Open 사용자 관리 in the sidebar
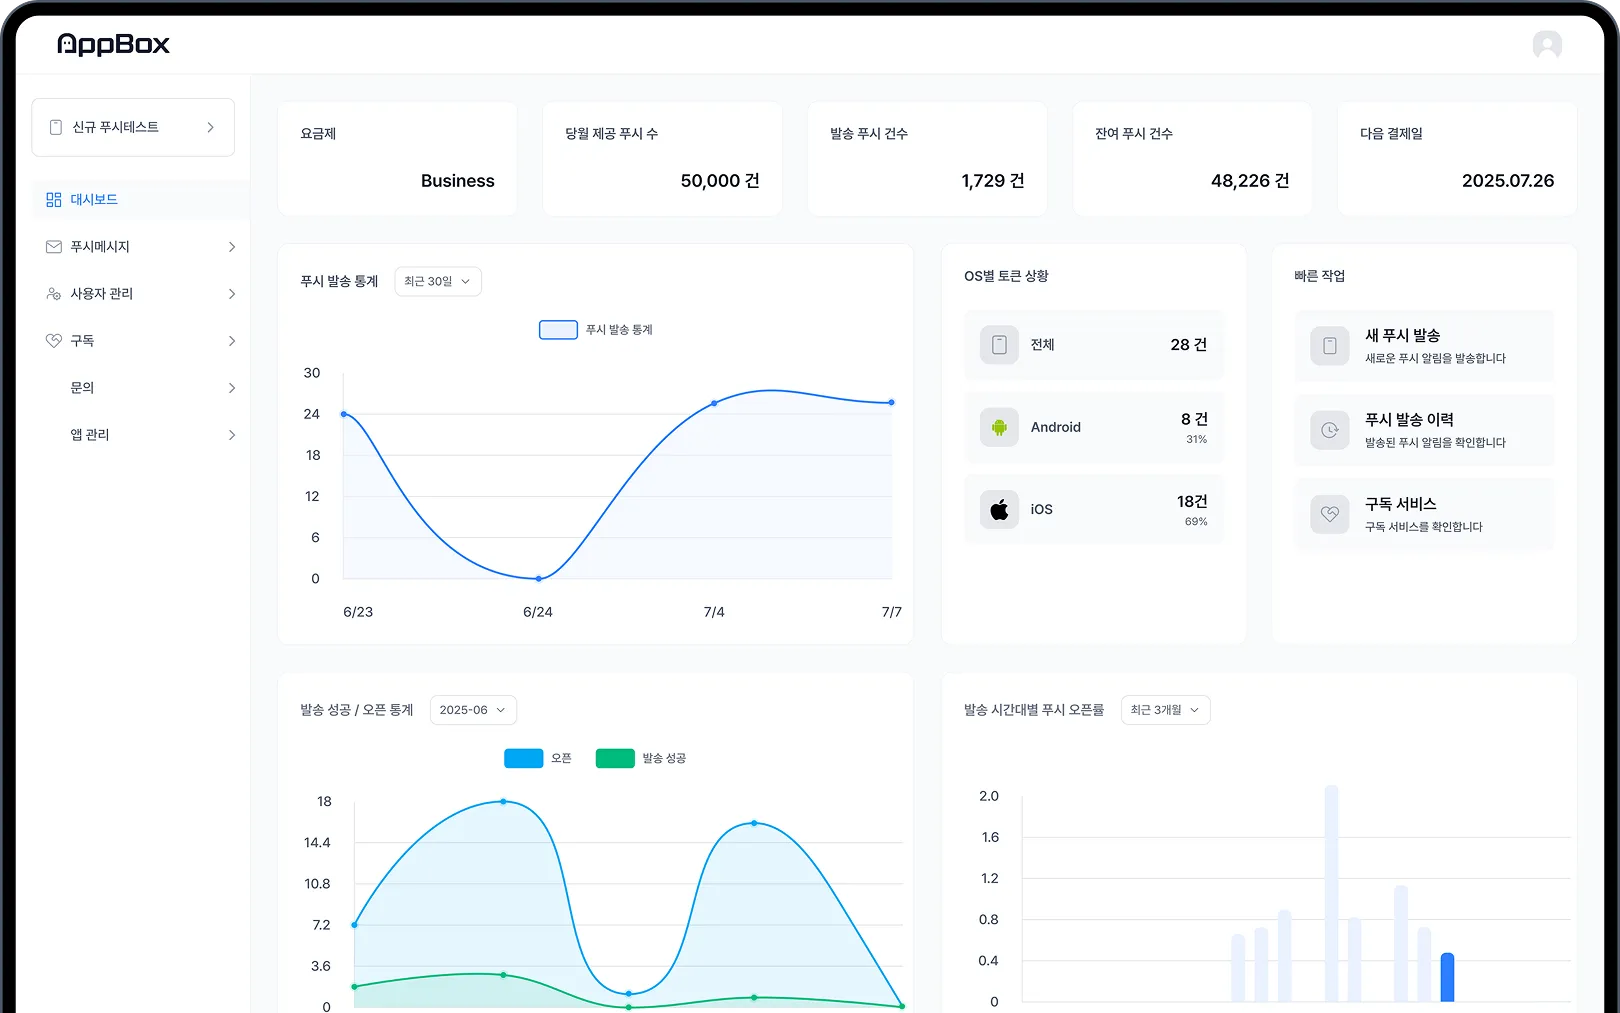The image size is (1620, 1013). pos(140,294)
